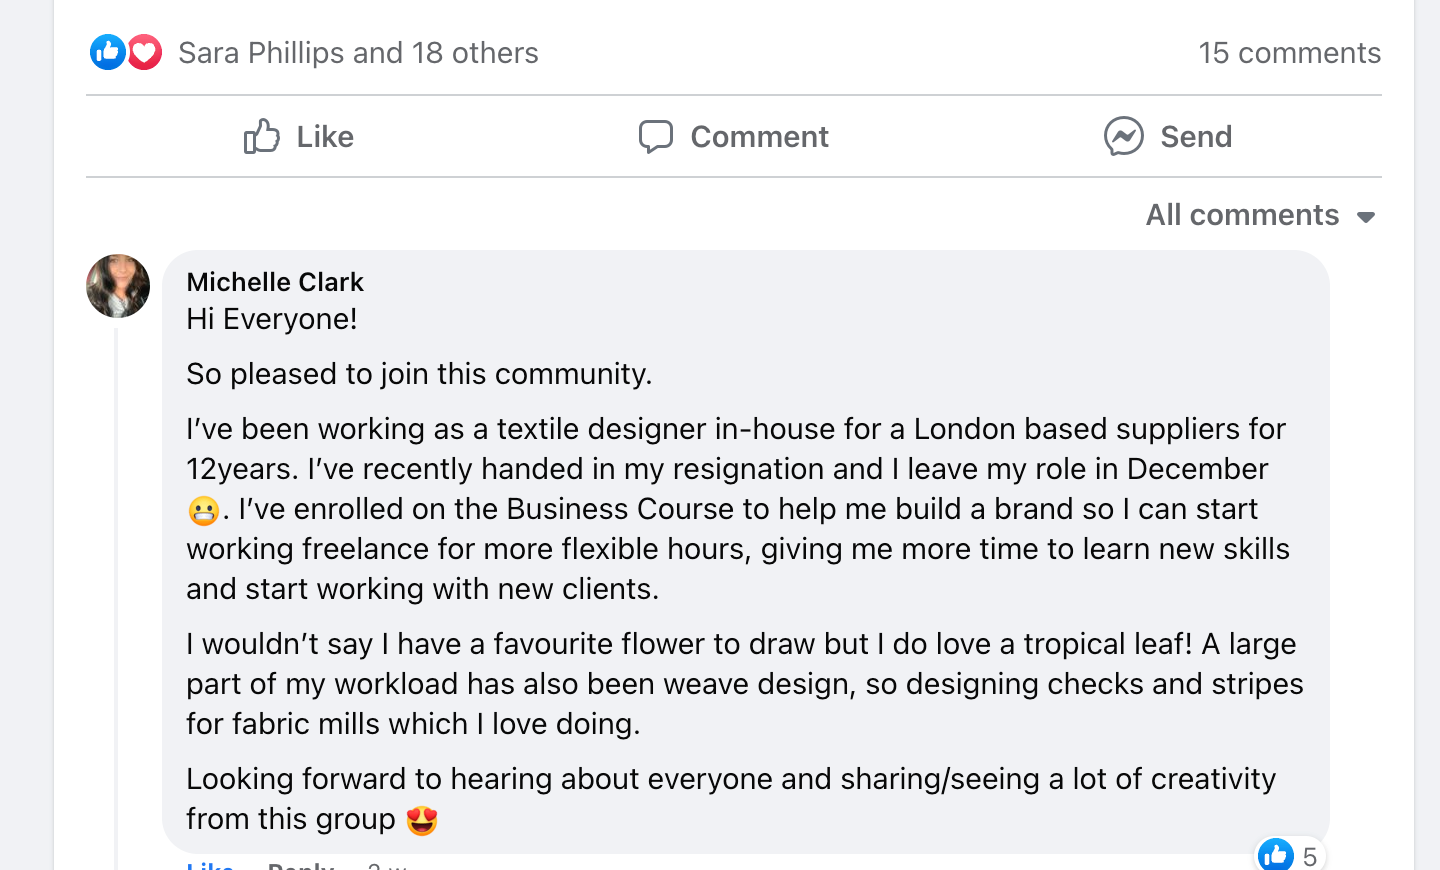This screenshot has height=870, width=1440.
Task: Click the vertical thread line below the avatar
Action: 117,600
